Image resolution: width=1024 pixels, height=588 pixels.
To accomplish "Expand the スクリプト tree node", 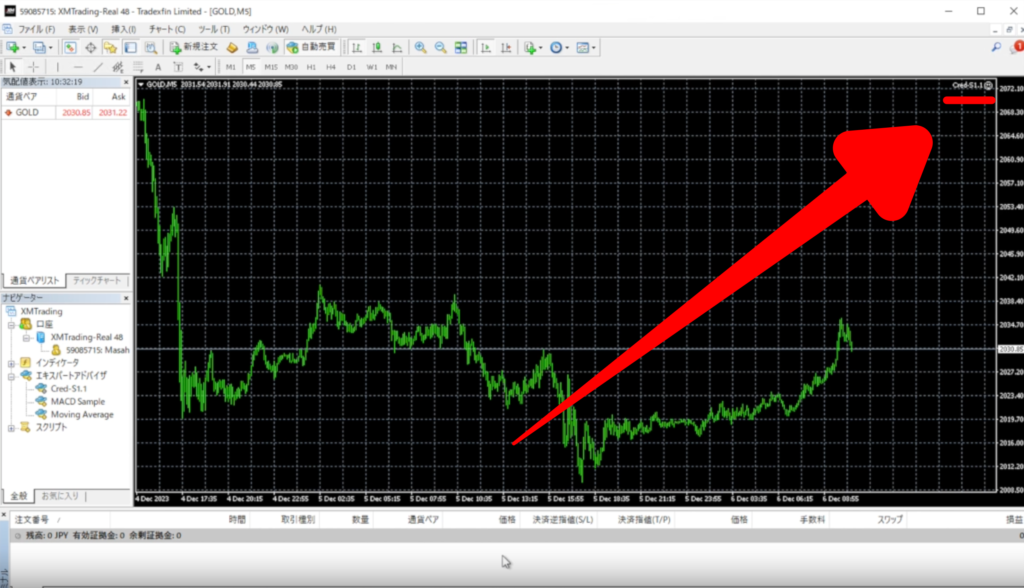I will 12,427.
